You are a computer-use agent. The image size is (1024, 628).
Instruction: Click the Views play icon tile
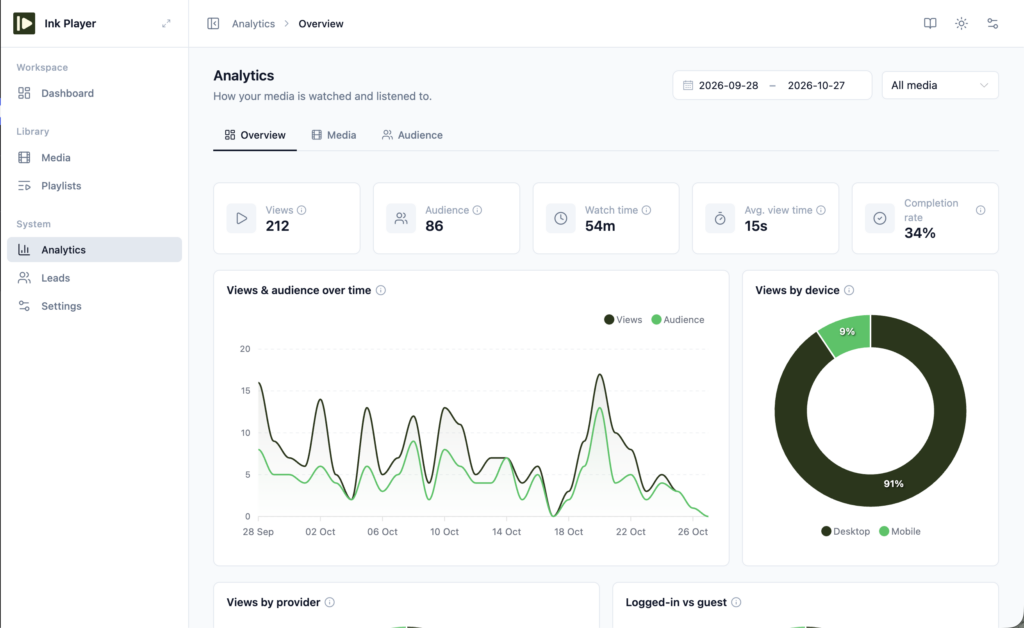[242, 218]
